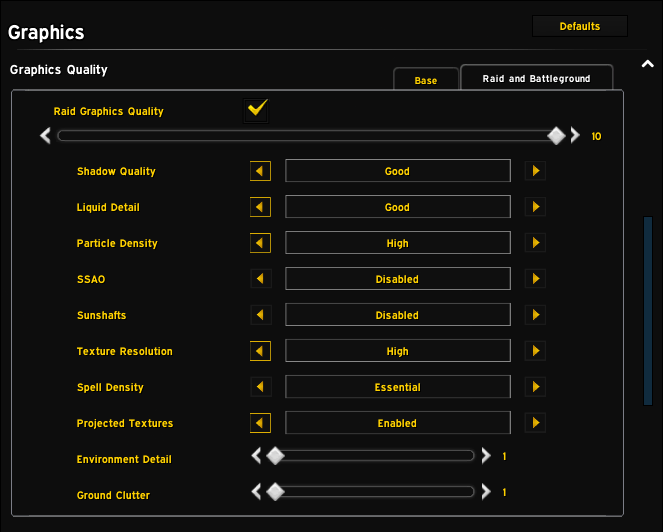Raise Texture Resolution with right arrow
Image resolution: width=663 pixels, height=532 pixels.
[535, 351]
